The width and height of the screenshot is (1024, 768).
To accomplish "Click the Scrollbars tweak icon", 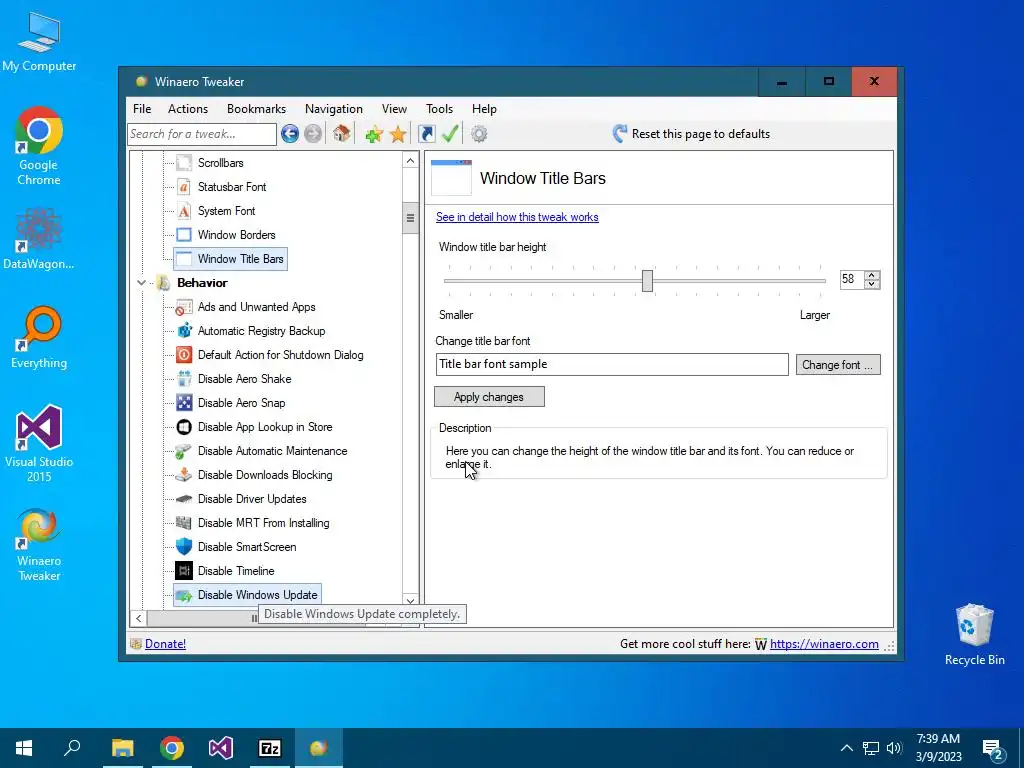I will coord(184,163).
